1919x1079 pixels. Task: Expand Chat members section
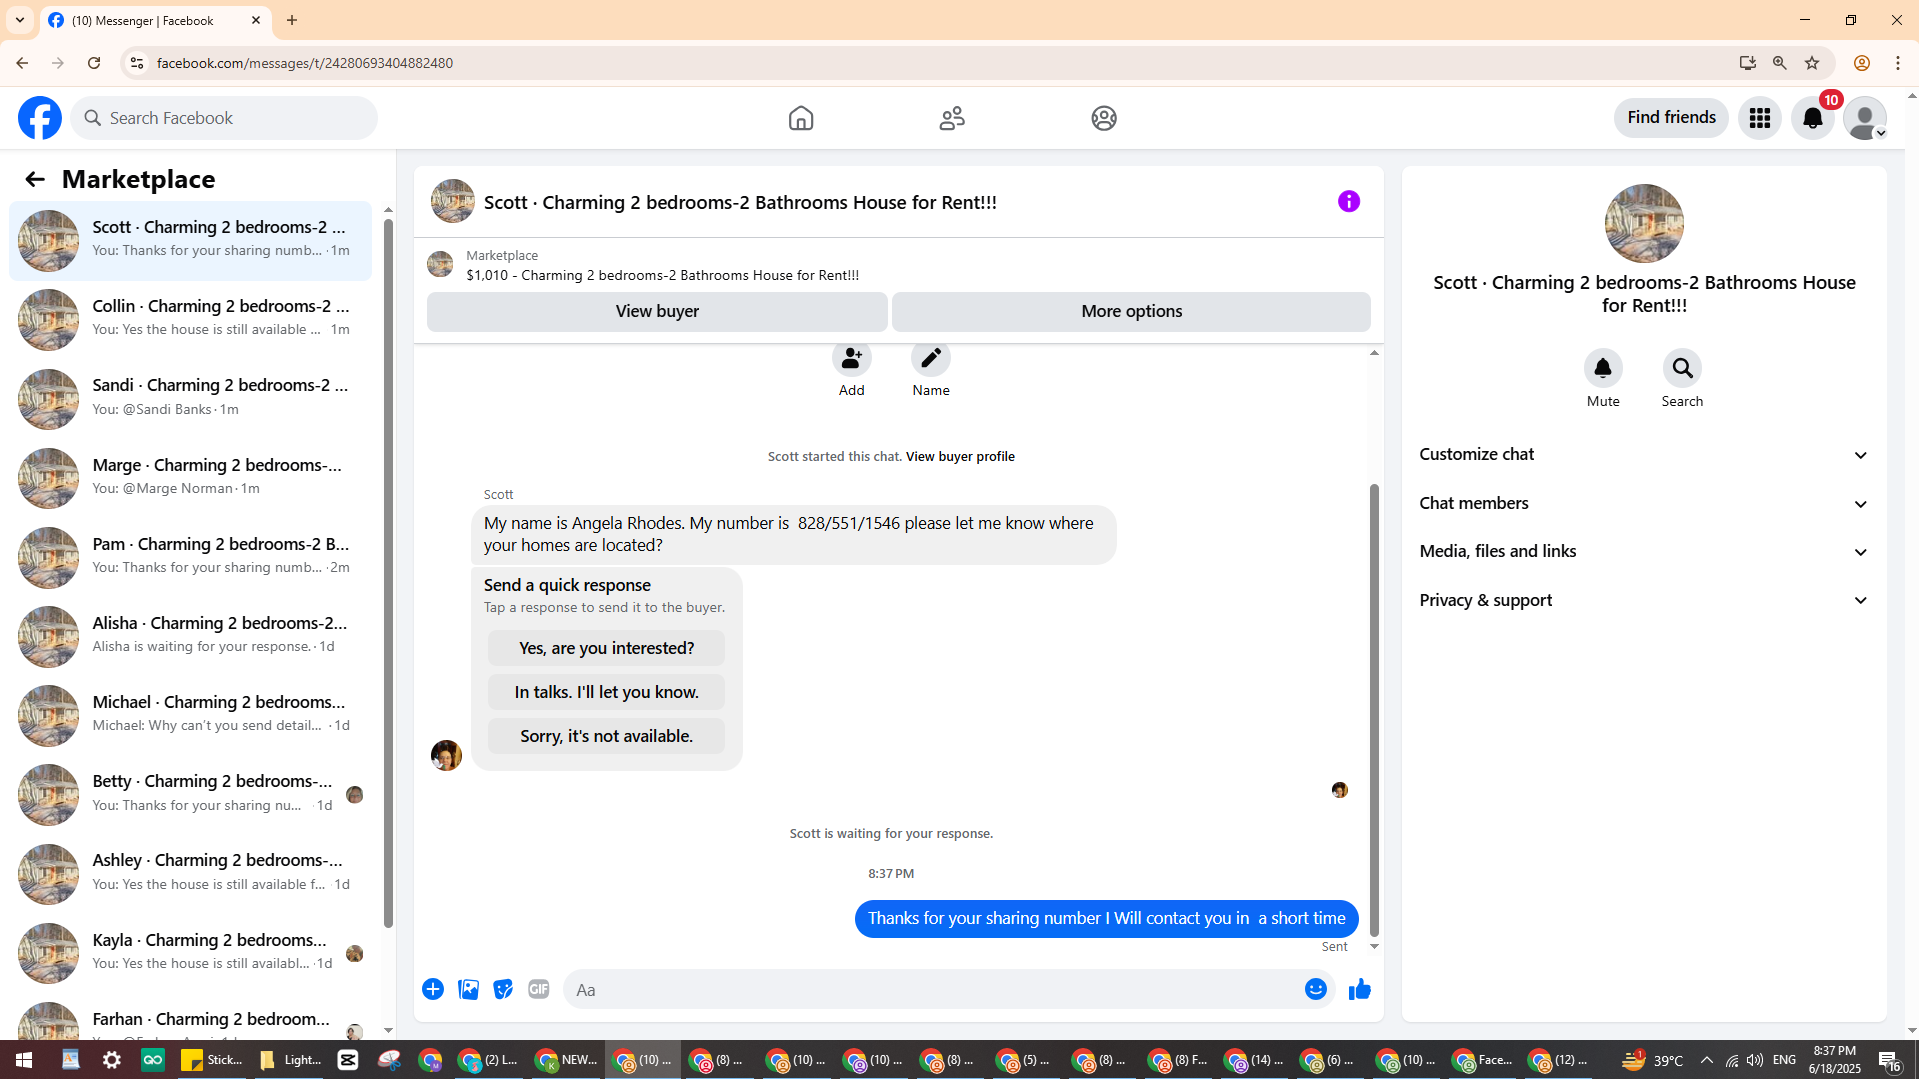(x=1644, y=504)
